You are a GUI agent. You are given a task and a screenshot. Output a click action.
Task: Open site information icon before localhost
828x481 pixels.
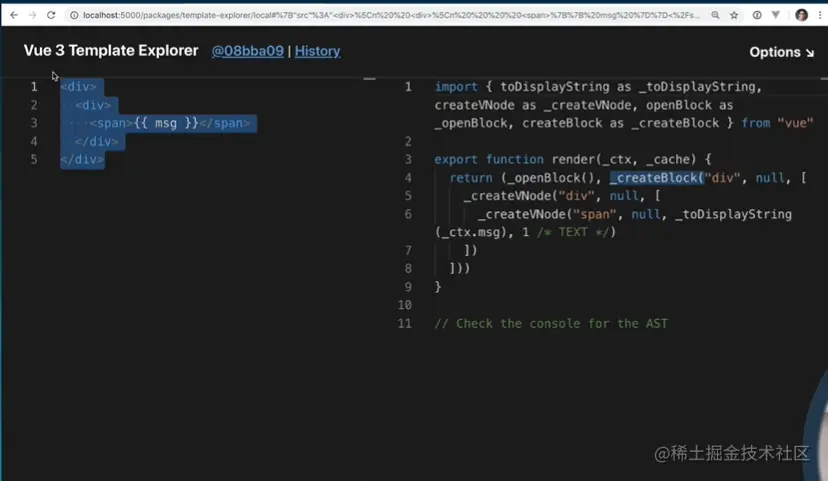coord(74,15)
